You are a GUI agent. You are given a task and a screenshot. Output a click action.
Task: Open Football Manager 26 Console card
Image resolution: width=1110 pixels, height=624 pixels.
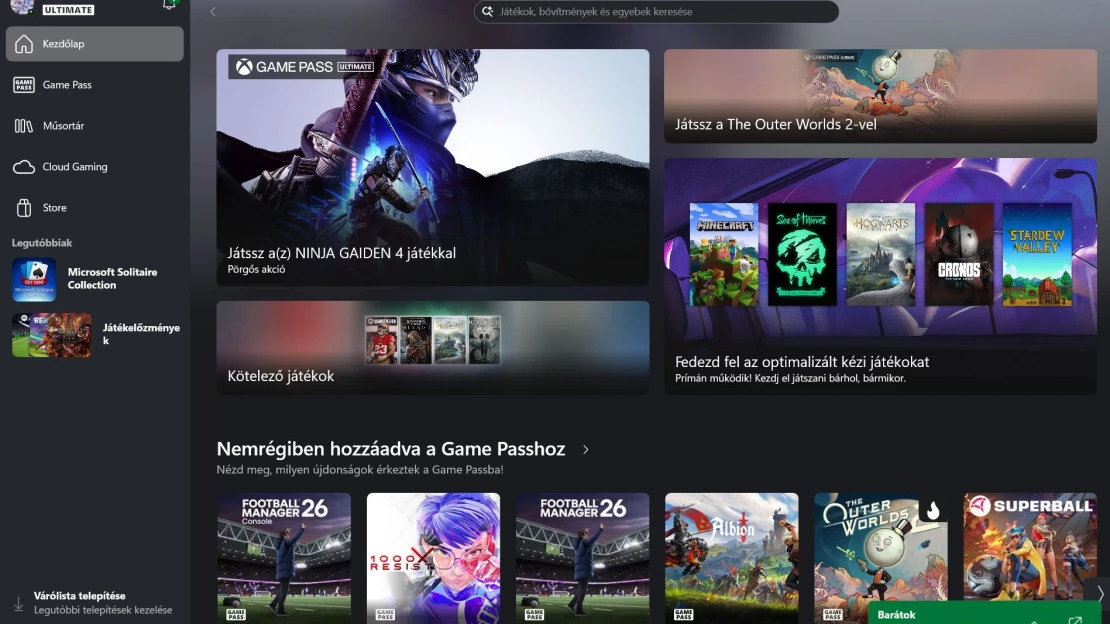[284, 558]
